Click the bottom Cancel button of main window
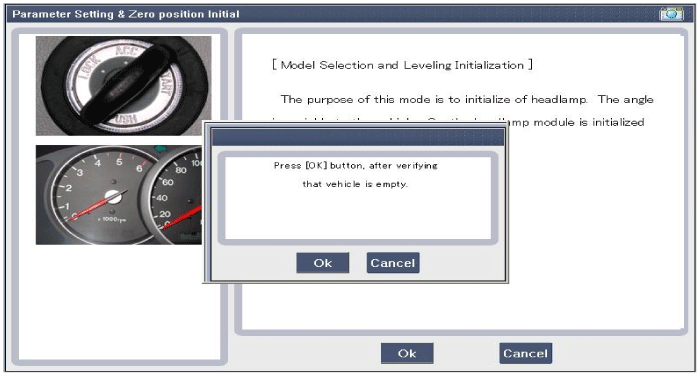 (x=525, y=353)
